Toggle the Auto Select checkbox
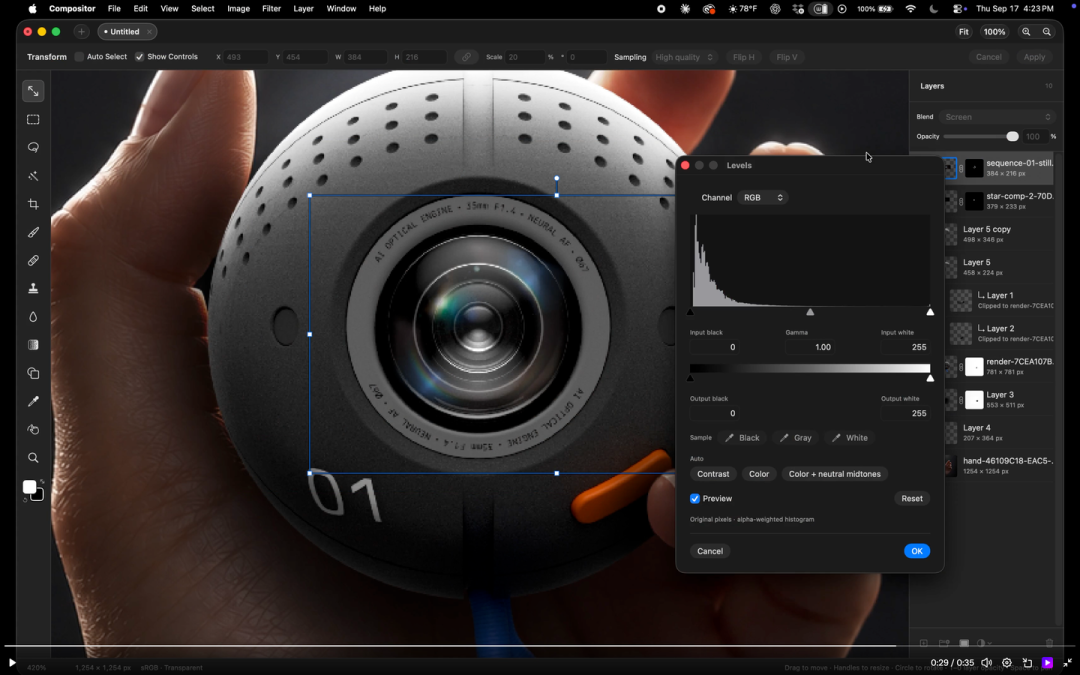The image size is (1080, 675). [x=79, y=57]
